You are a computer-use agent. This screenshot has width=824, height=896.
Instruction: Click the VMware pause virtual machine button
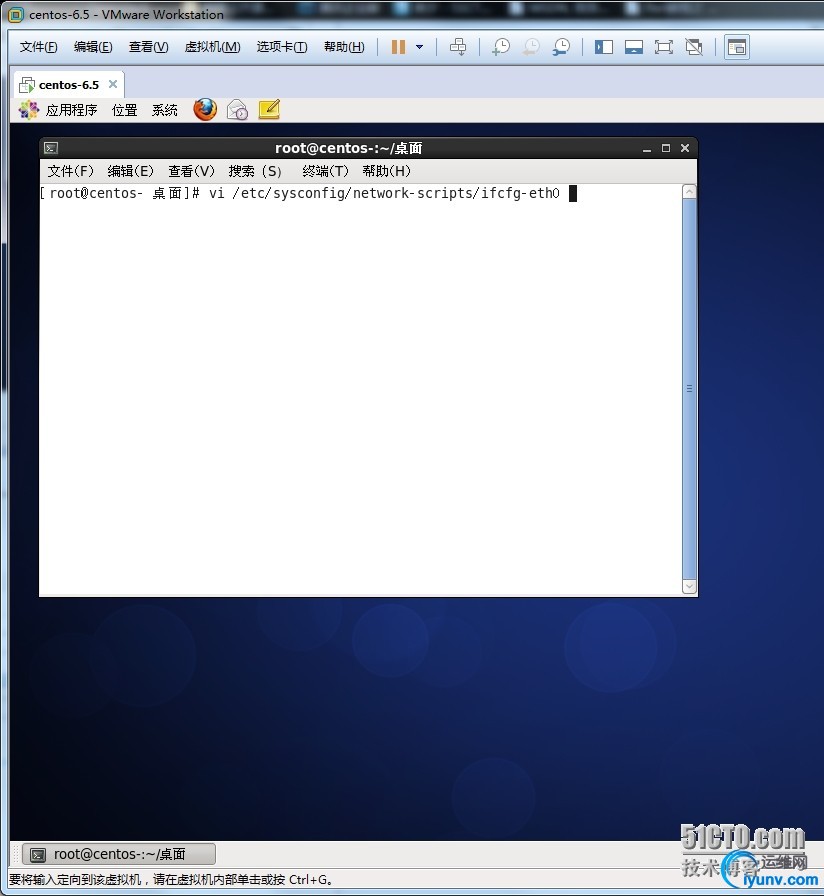point(398,47)
